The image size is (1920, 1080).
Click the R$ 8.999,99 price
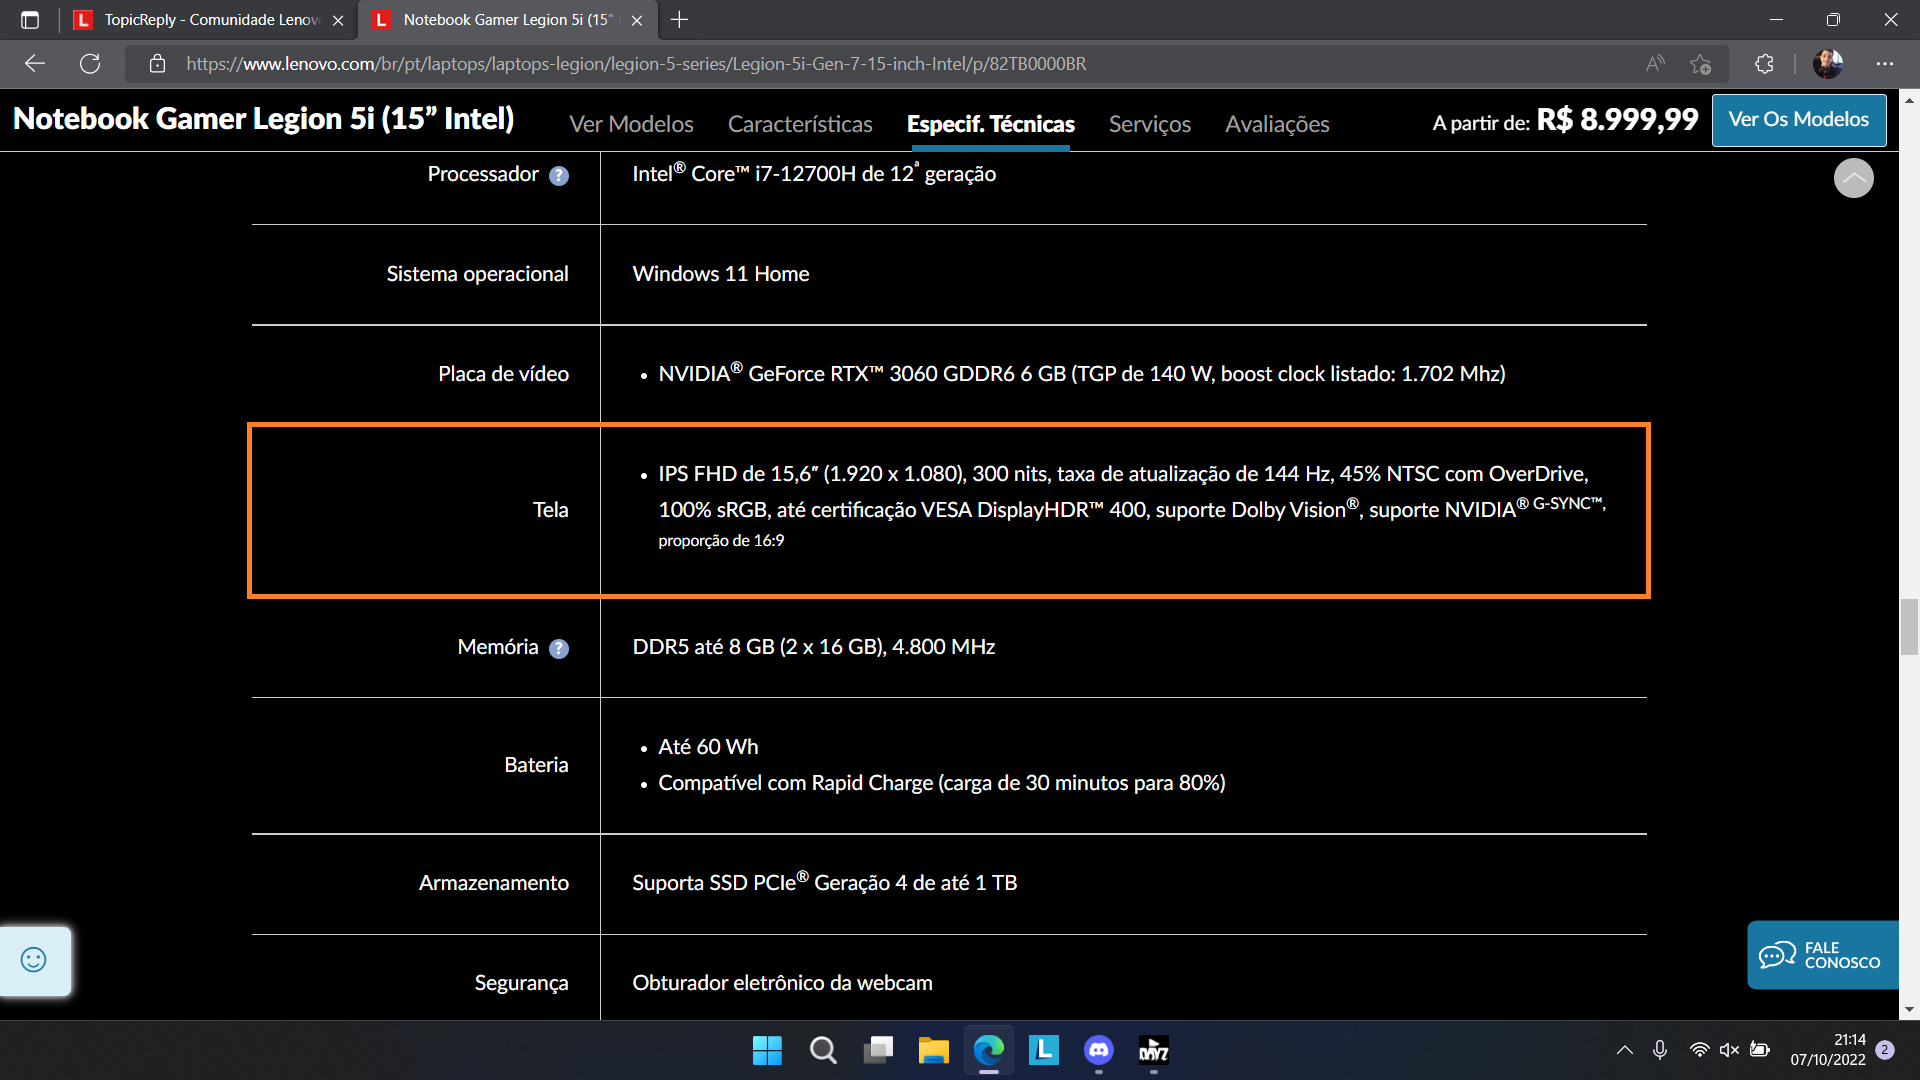click(1617, 120)
